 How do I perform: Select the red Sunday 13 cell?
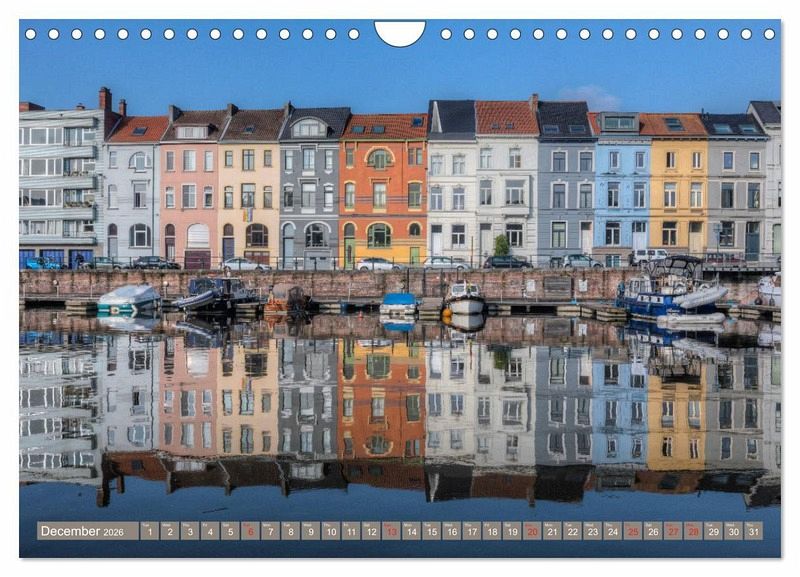[x=391, y=531]
